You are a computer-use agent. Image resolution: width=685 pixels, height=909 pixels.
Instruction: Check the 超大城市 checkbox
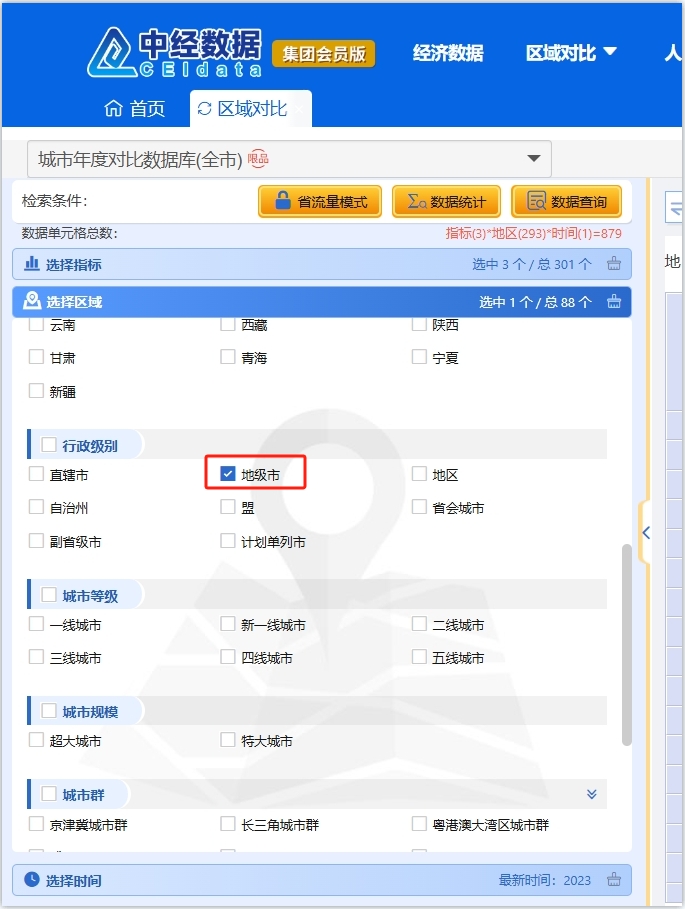(x=37, y=740)
